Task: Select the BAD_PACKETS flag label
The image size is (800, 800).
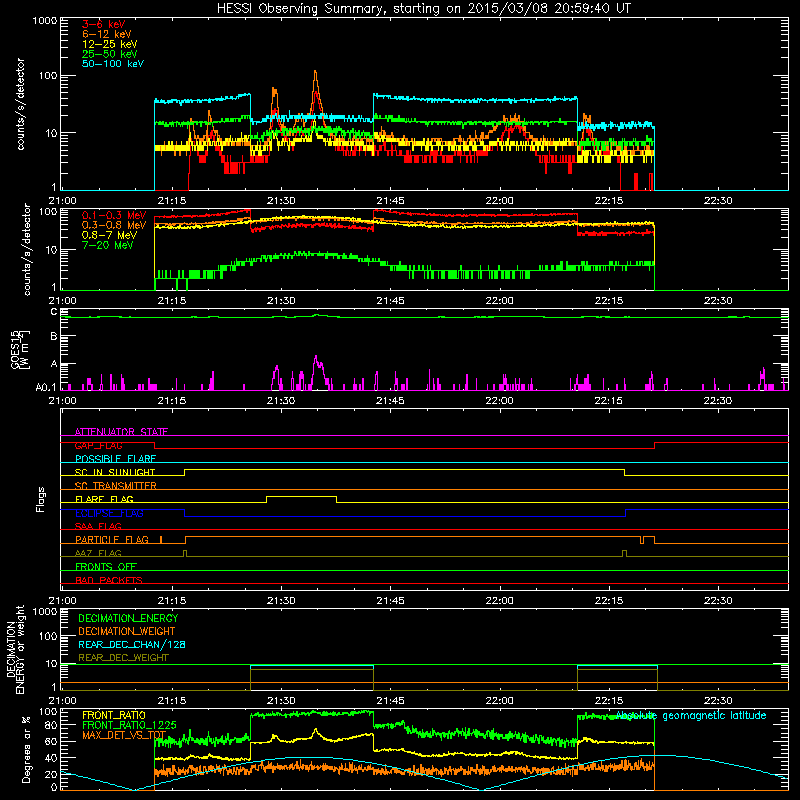Action: (x=109, y=580)
